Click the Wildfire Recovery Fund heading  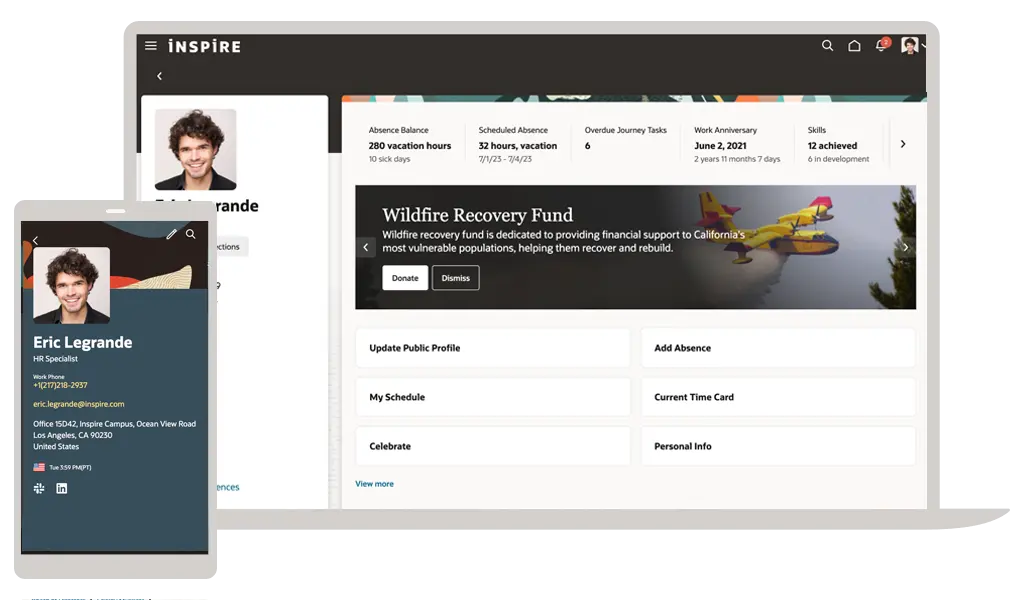tap(477, 215)
